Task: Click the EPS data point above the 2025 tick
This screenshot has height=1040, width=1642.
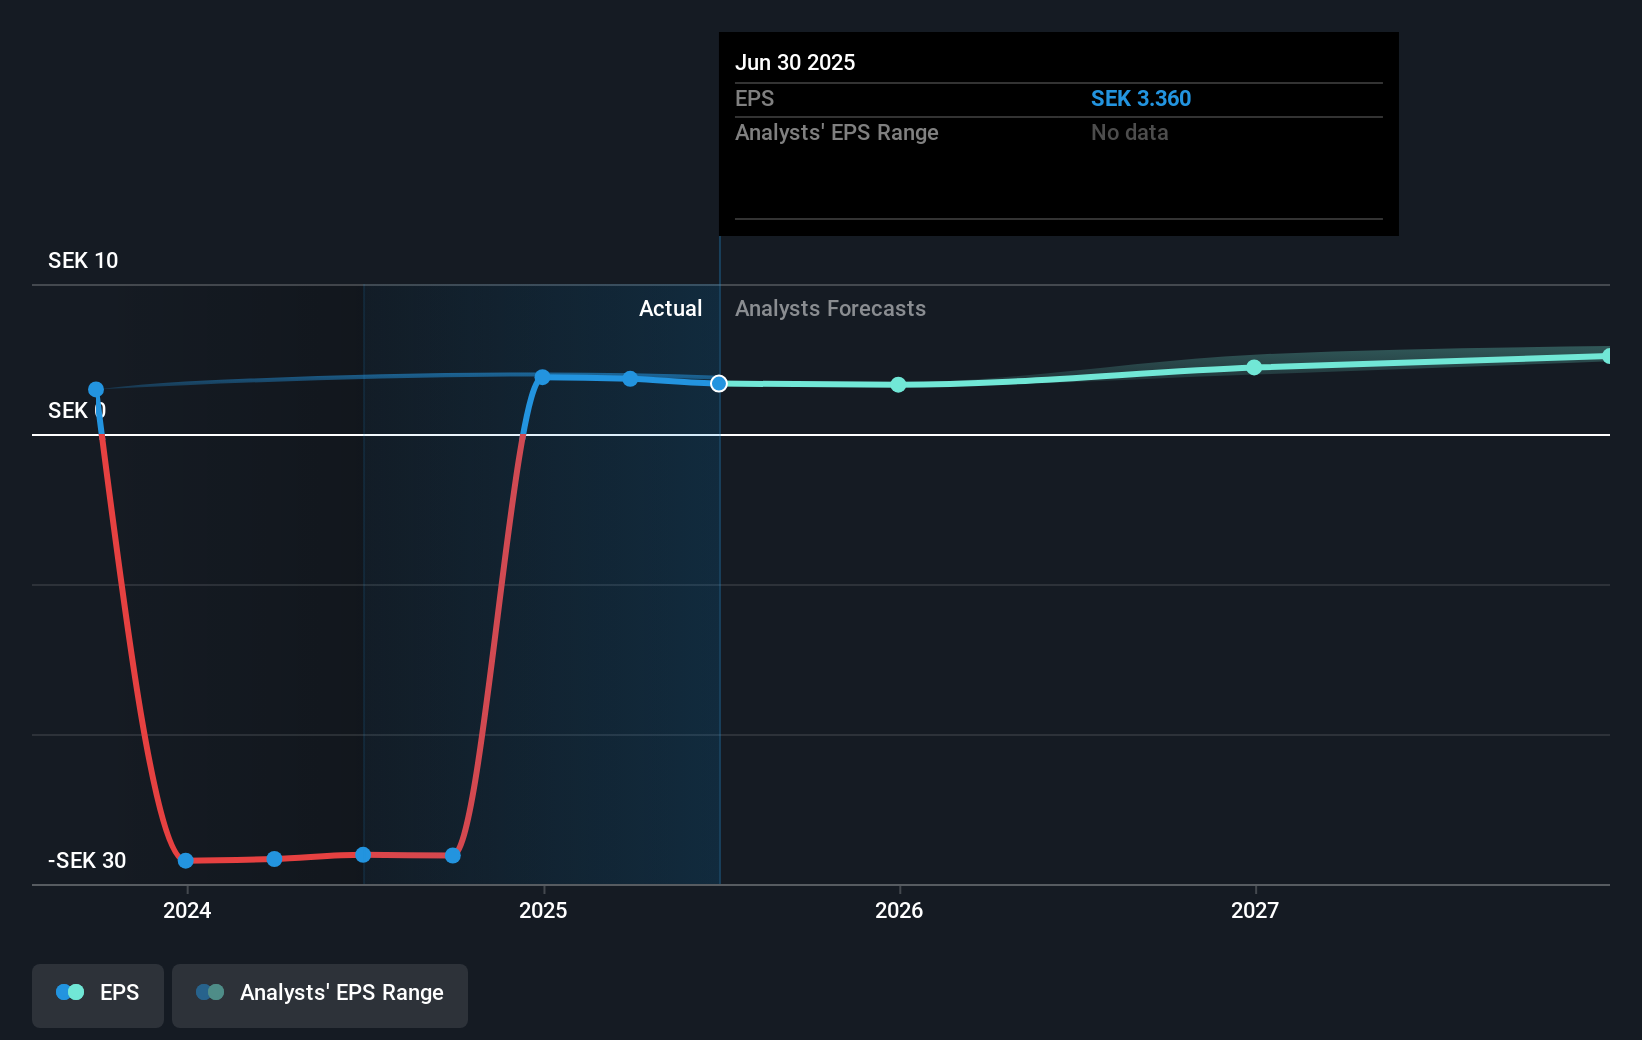Action: tap(542, 377)
